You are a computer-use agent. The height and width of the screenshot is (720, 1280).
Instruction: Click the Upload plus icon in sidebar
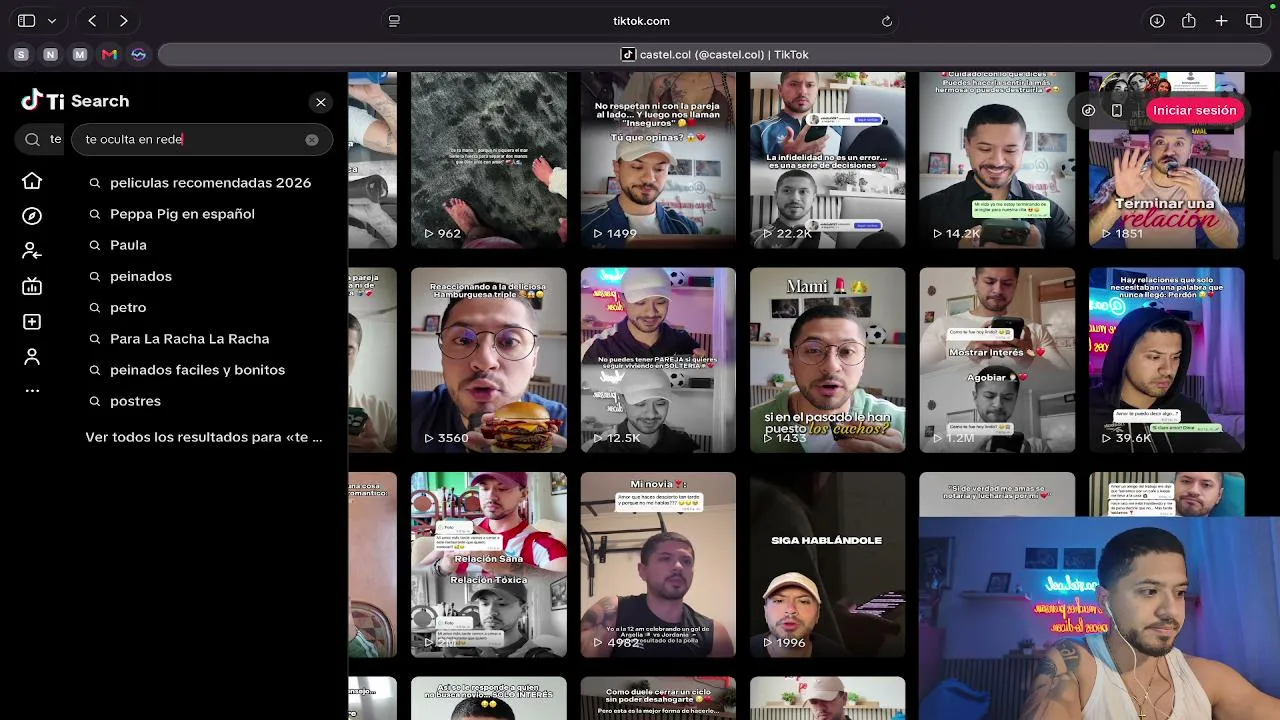click(x=32, y=322)
